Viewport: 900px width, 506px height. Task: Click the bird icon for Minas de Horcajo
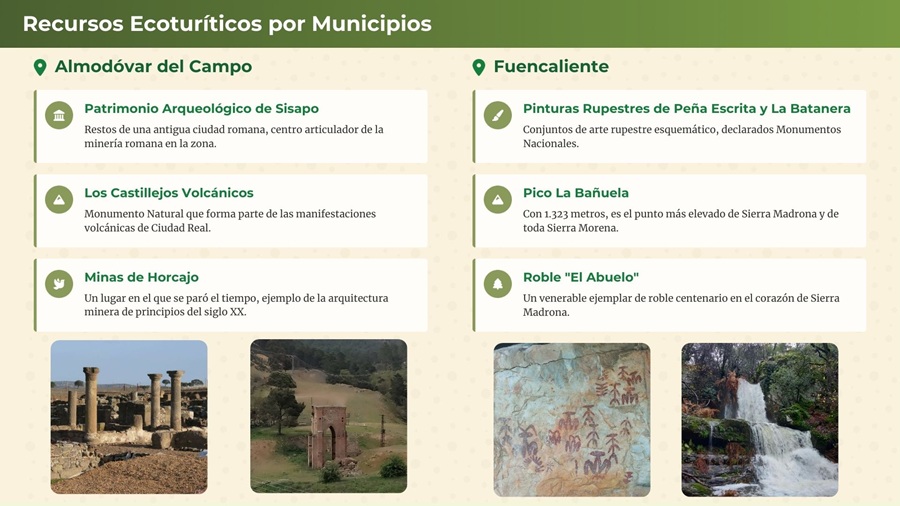point(59,284)
